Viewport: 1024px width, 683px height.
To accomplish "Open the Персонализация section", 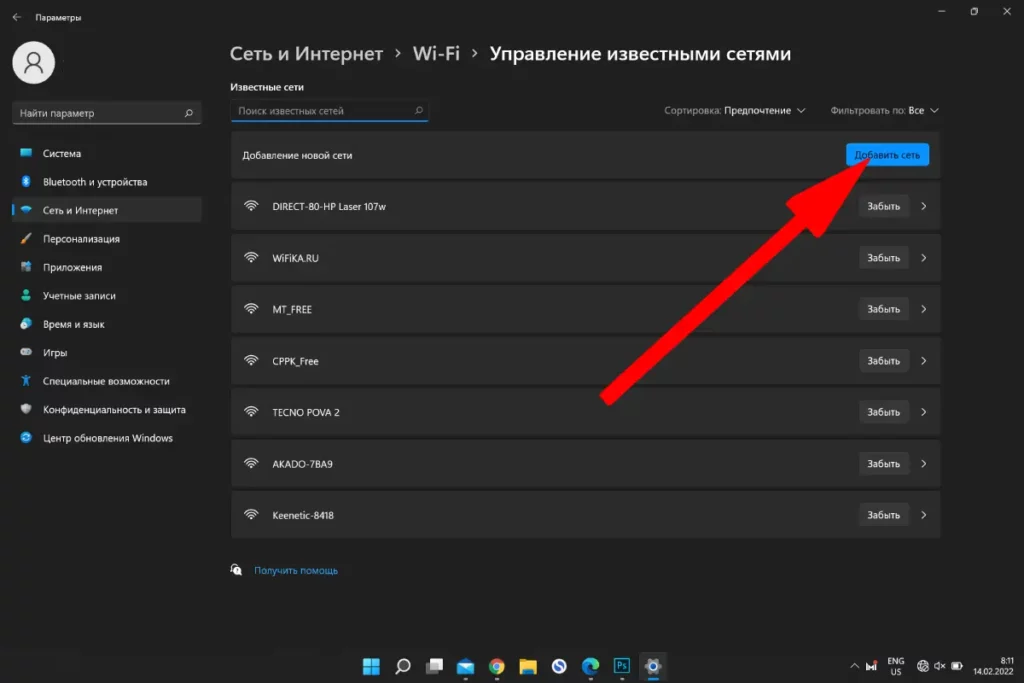I will point(106,239).
